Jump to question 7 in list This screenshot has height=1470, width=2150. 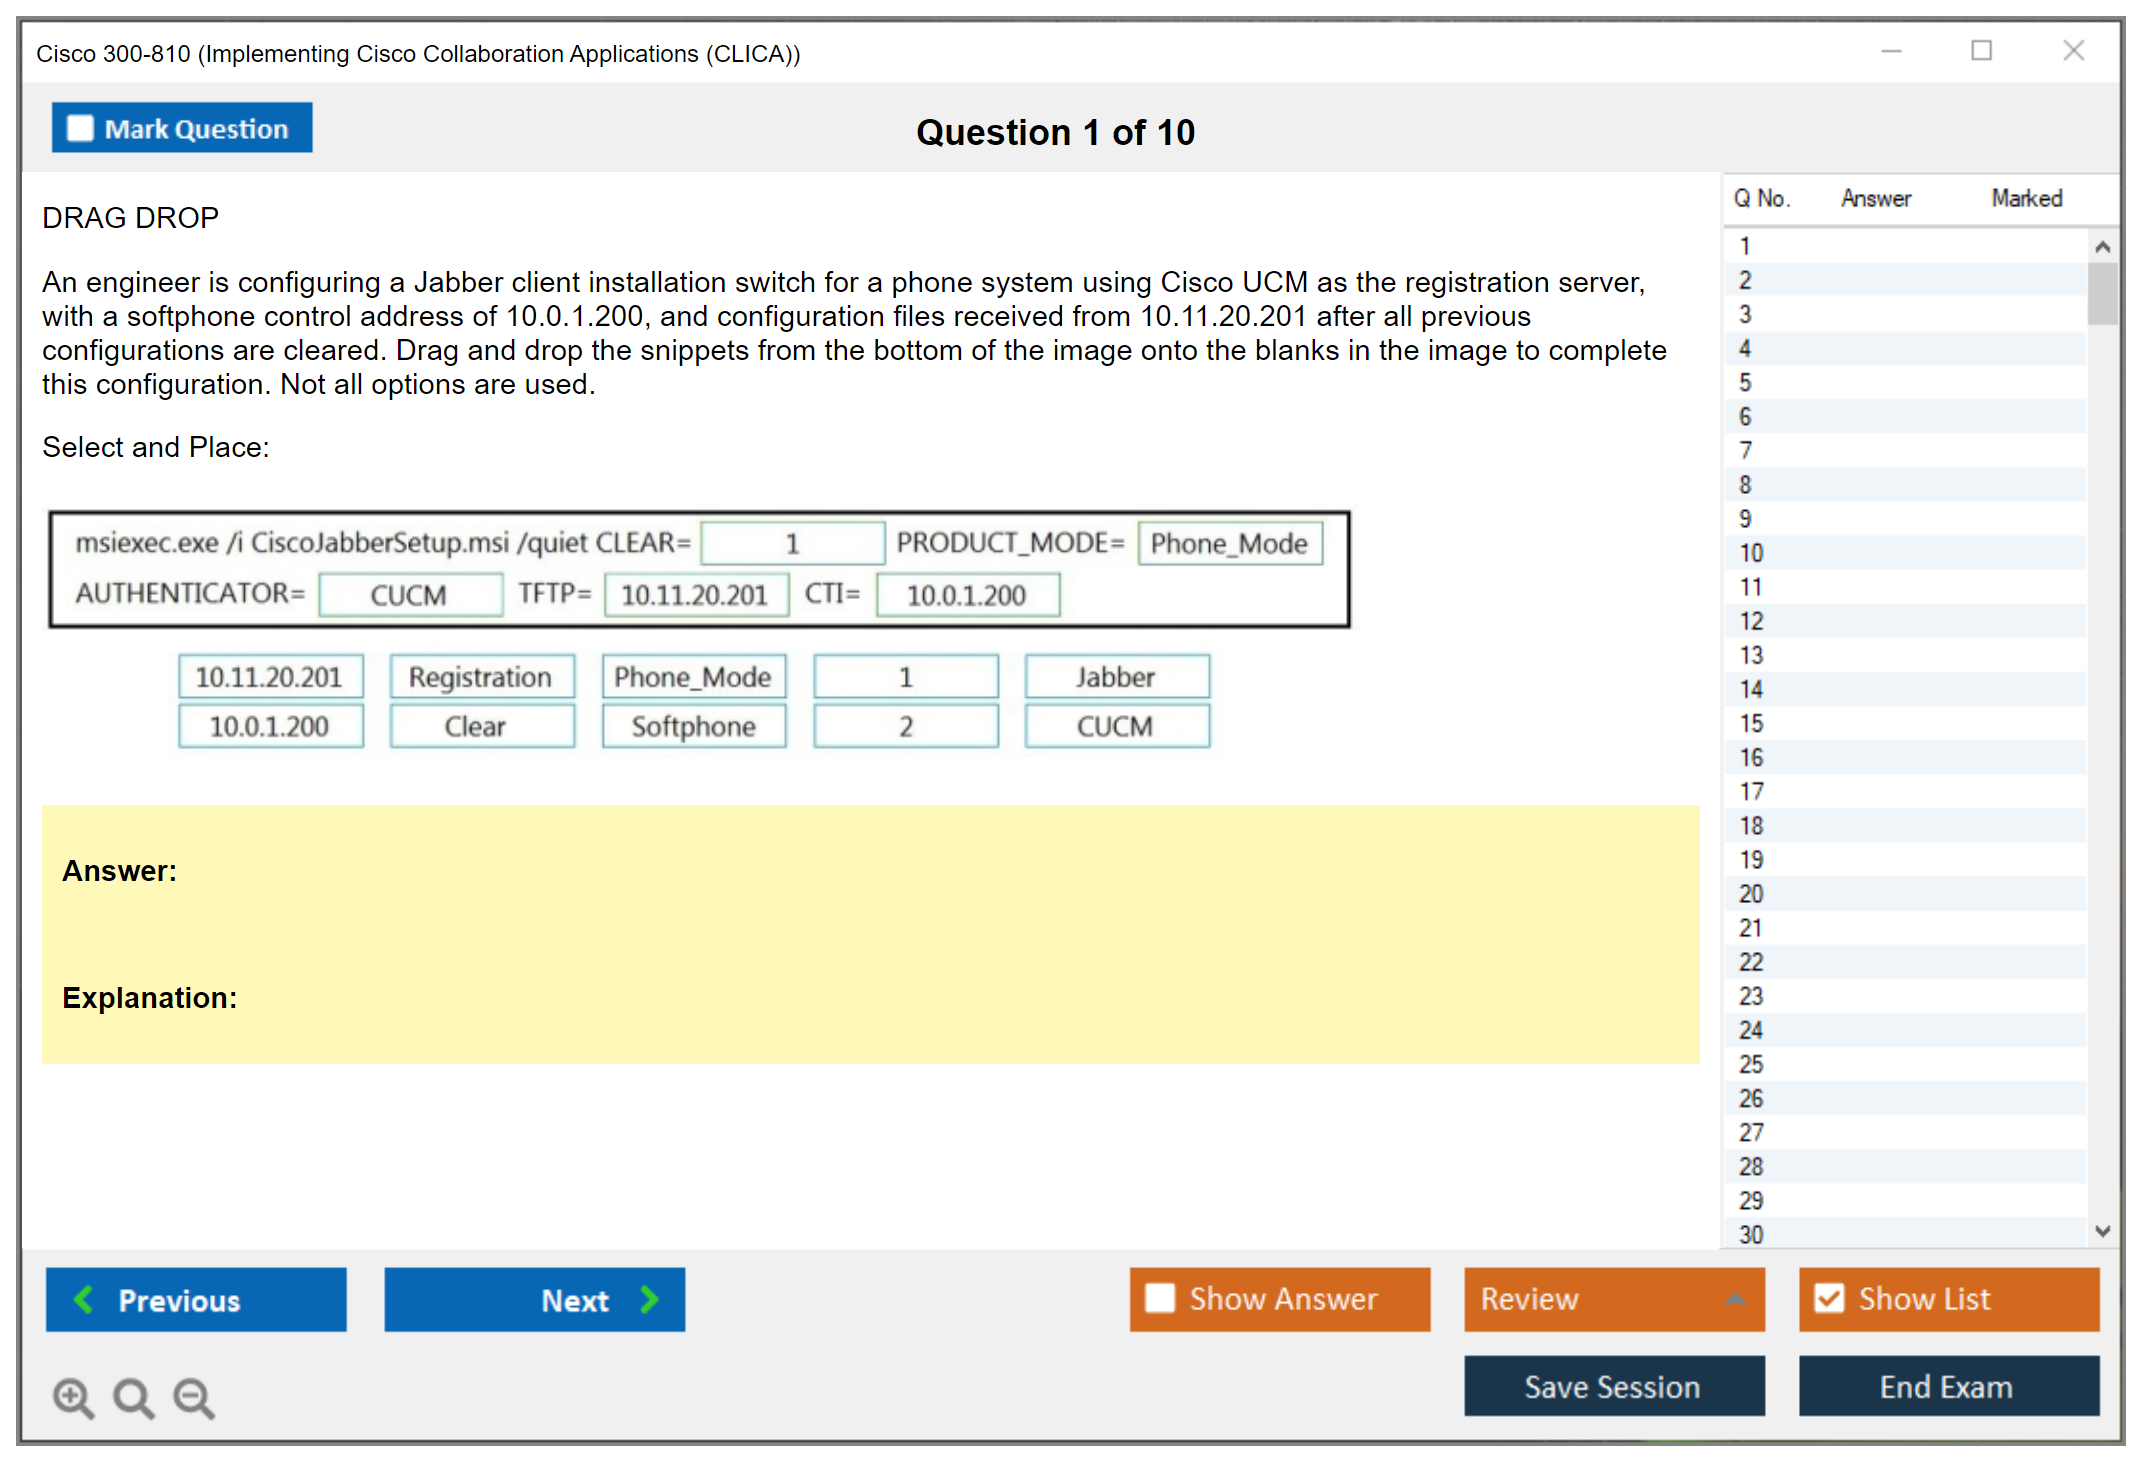[x=1745, y=450]
